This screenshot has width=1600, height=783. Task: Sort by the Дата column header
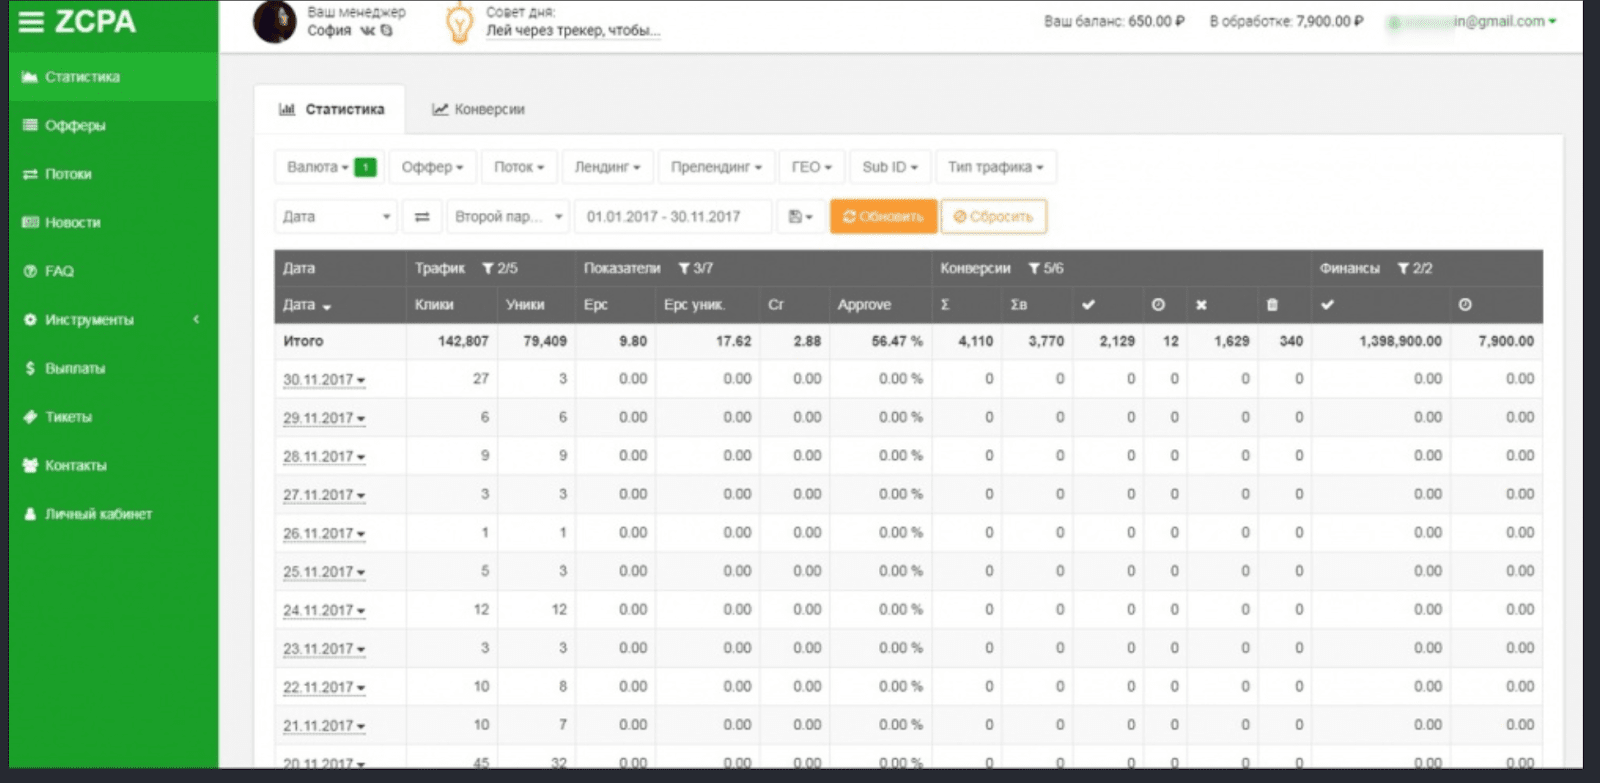pos(306,305)
